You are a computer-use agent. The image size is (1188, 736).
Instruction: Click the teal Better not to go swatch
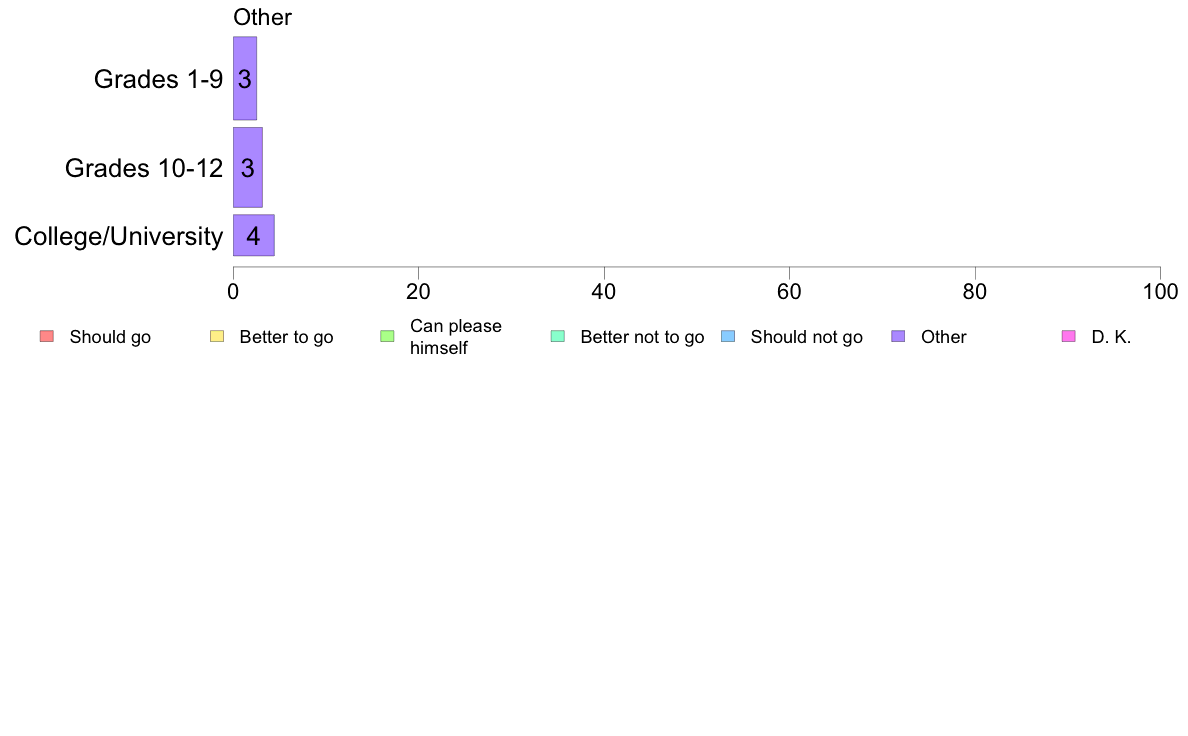click(558, 337)
